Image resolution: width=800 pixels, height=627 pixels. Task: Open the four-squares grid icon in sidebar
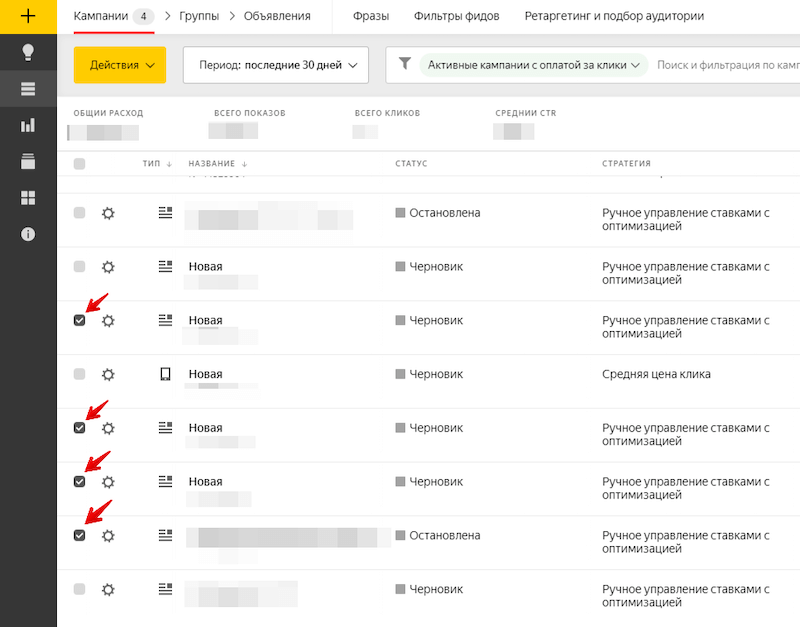tap(28, 197)
